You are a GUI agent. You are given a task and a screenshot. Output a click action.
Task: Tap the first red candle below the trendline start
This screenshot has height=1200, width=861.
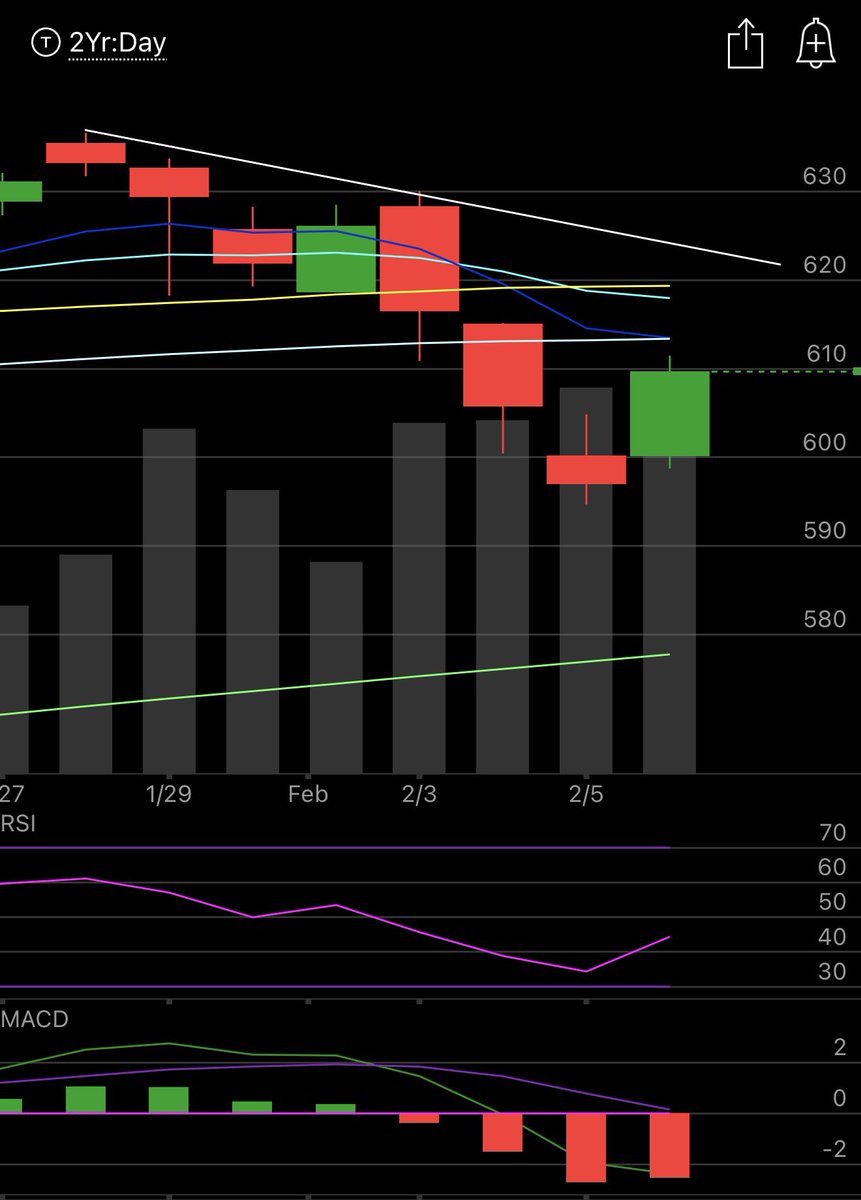(86, 153)
